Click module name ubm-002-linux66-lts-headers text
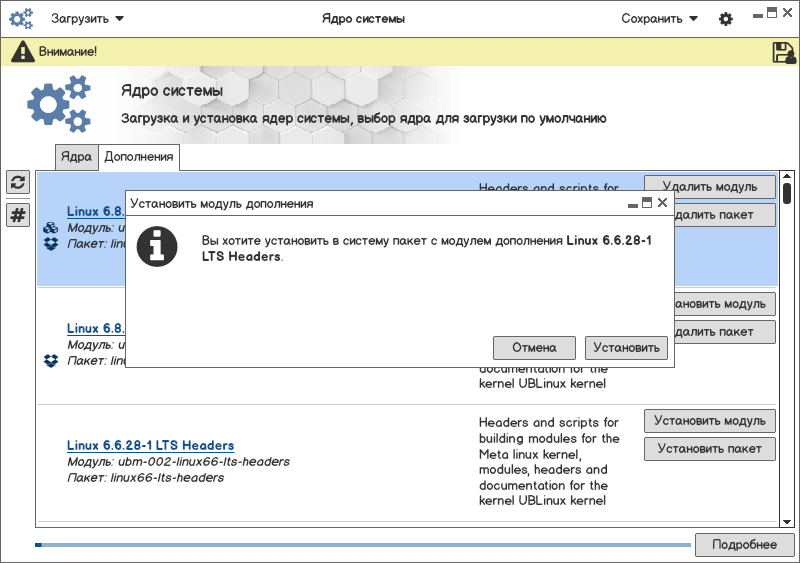This screenshot has height=563, width=800. point(204,461)
